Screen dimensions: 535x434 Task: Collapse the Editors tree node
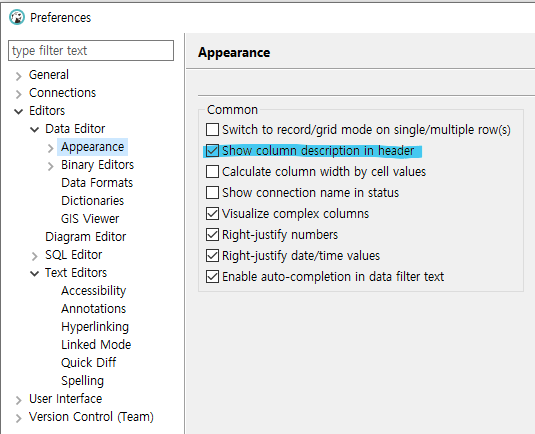pyautogui.click(x=18, y=111)
